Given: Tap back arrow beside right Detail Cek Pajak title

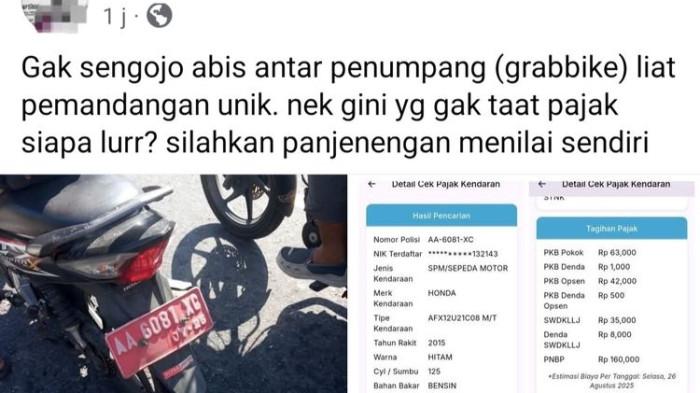Looking at the screenshot, I should [x=542, y=184].
